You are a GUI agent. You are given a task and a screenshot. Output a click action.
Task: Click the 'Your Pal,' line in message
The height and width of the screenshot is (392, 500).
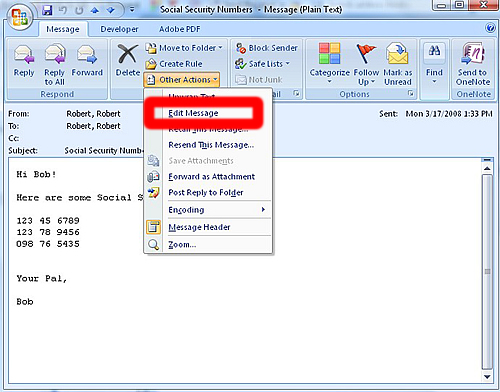(x=42, y=279)
